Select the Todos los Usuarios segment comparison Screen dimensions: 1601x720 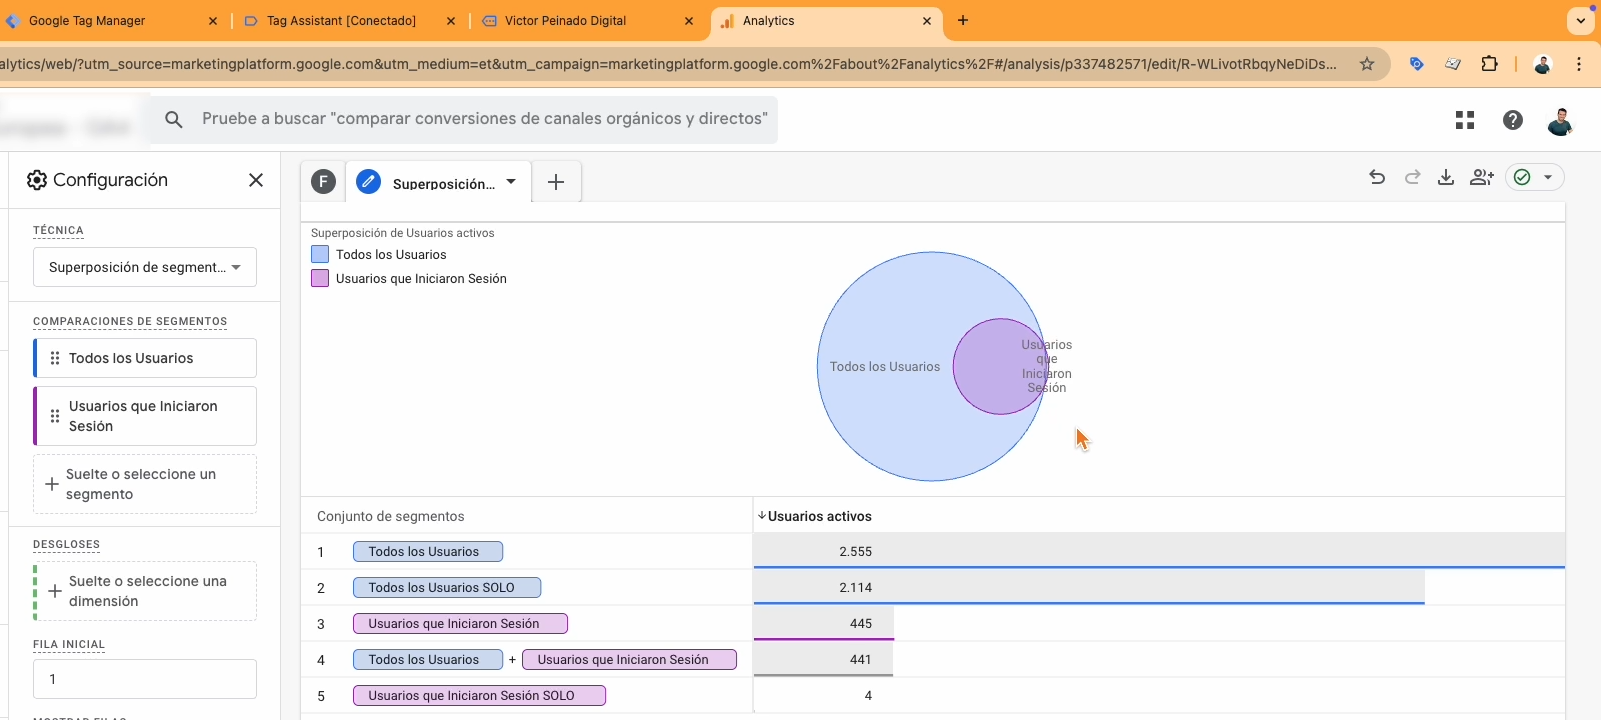[145, 358]
